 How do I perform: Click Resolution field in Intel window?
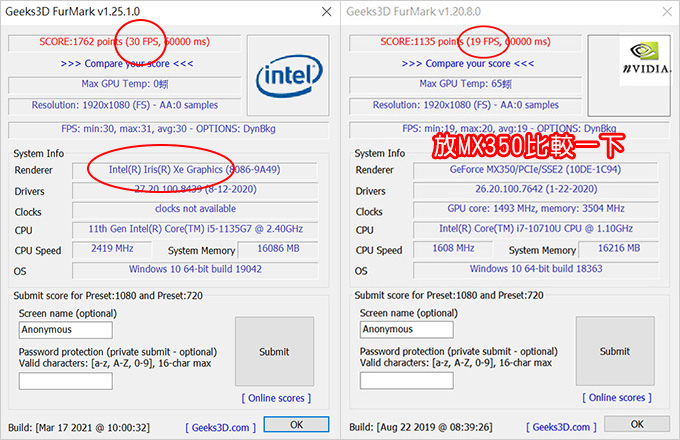[125, 105]
